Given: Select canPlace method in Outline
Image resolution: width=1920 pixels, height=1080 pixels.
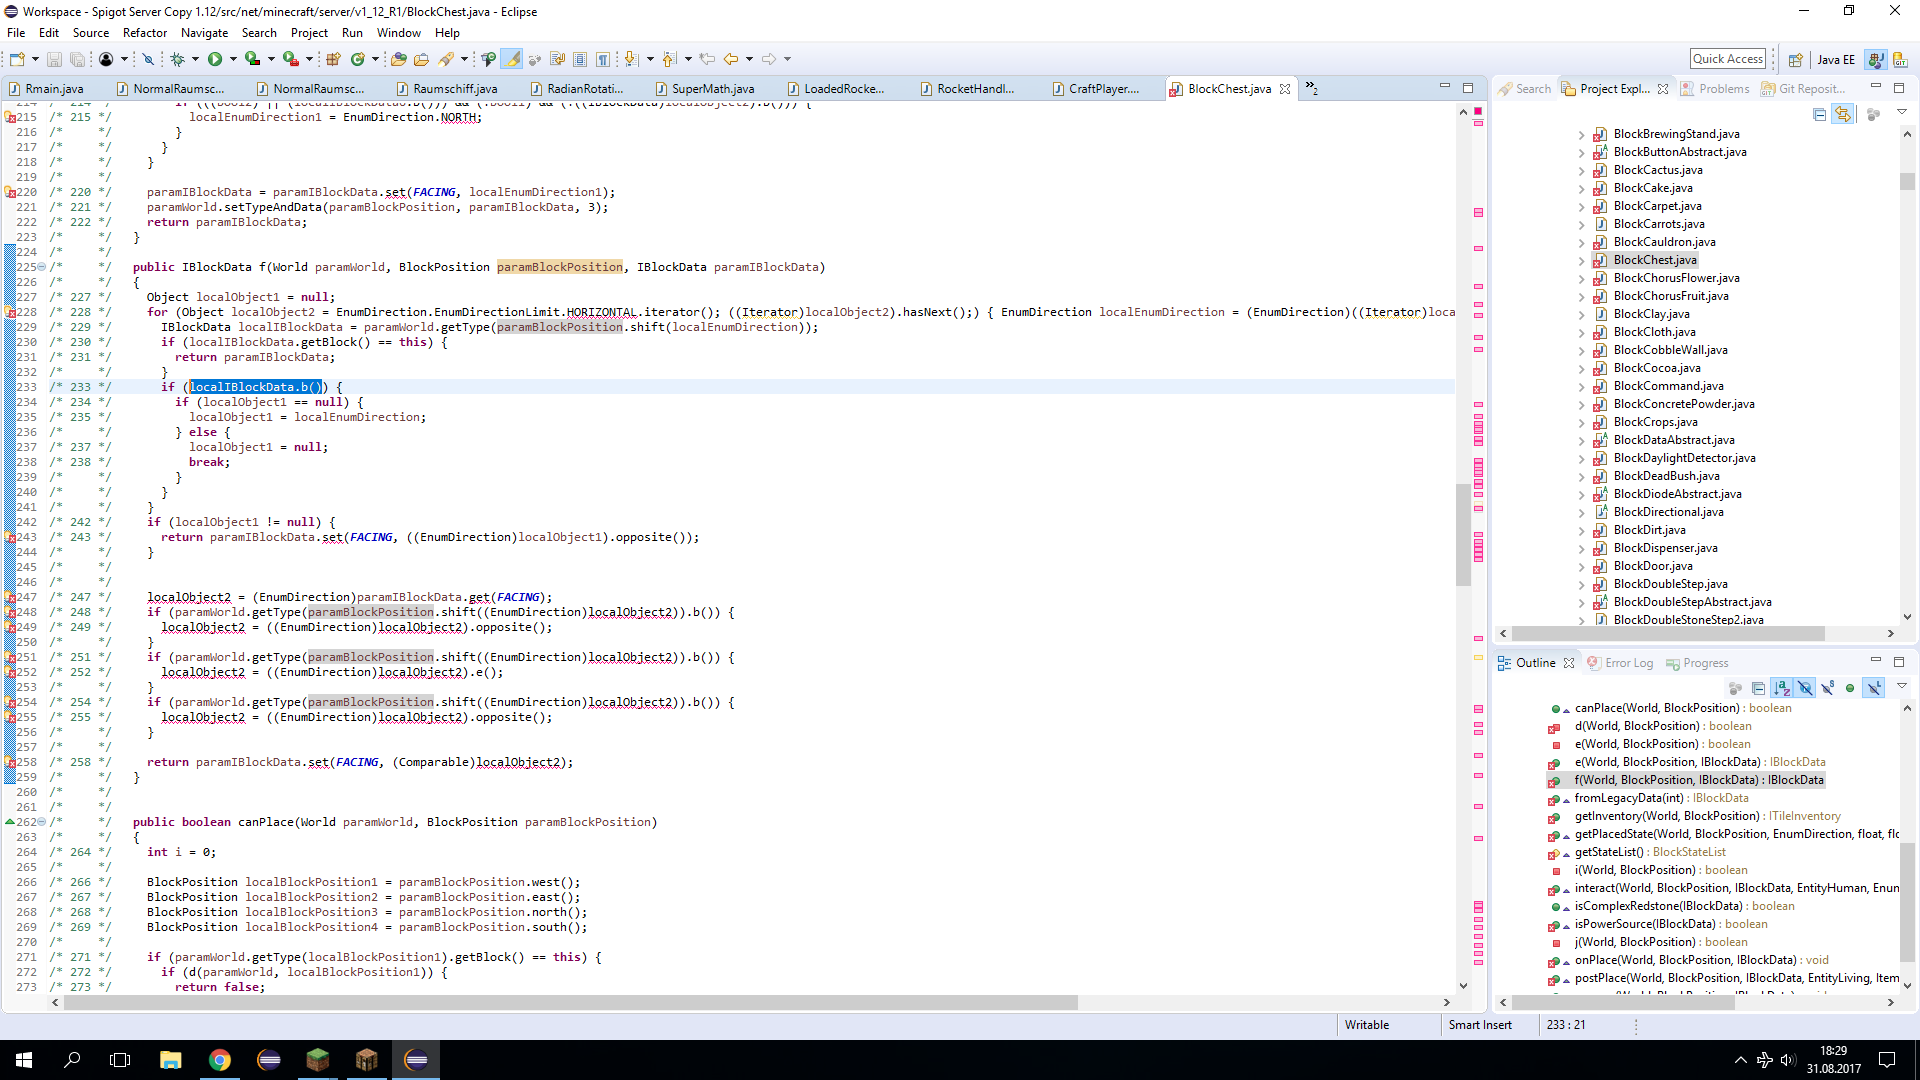Looking at the screenshot, I should point(1656,708).
